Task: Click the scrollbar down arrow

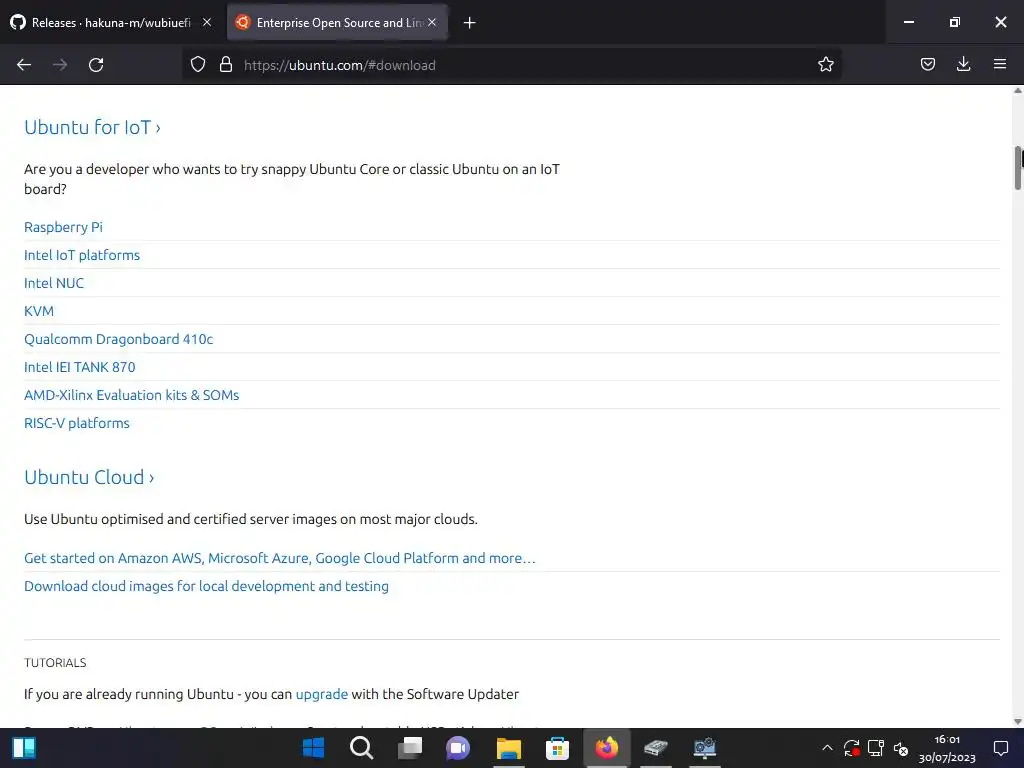Action: click(1017, 722)
